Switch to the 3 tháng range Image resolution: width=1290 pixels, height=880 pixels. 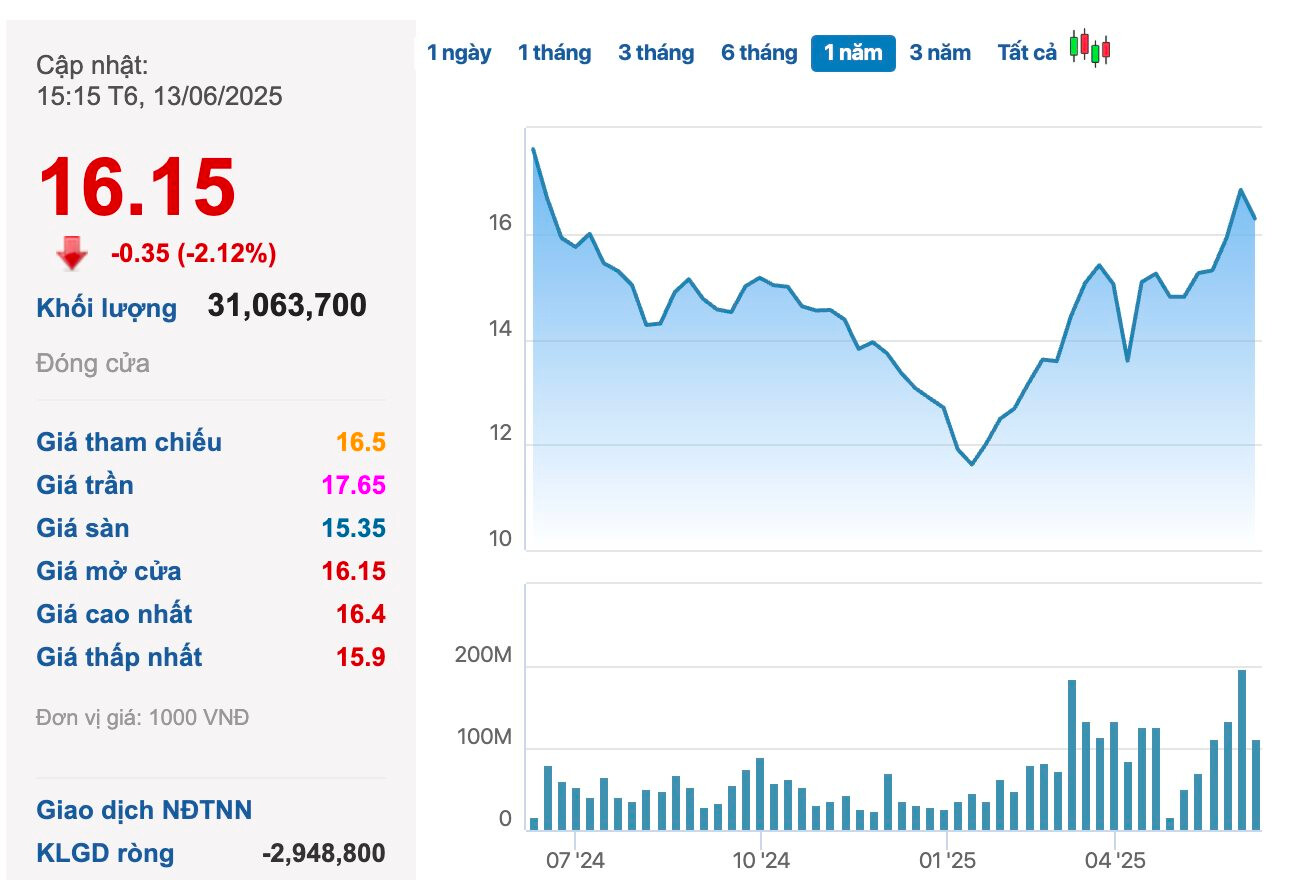(x=656, y=53)
